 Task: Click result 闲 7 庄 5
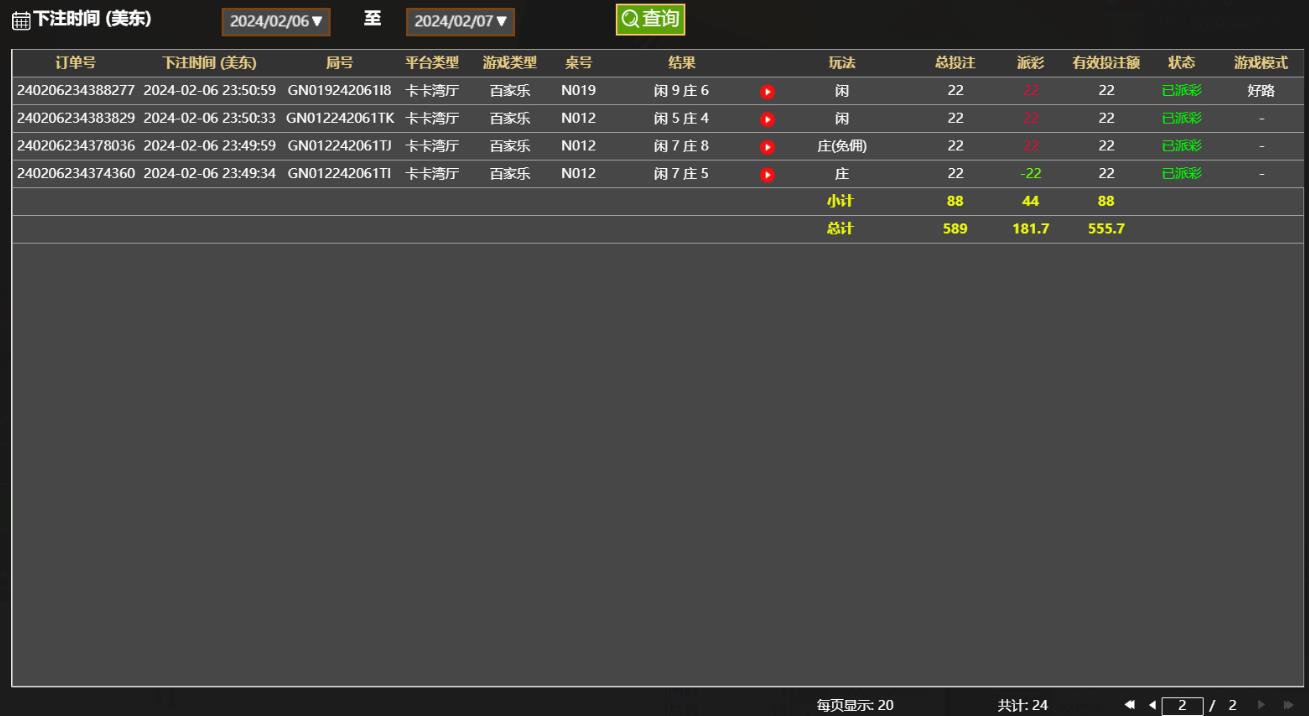(682, 173)
